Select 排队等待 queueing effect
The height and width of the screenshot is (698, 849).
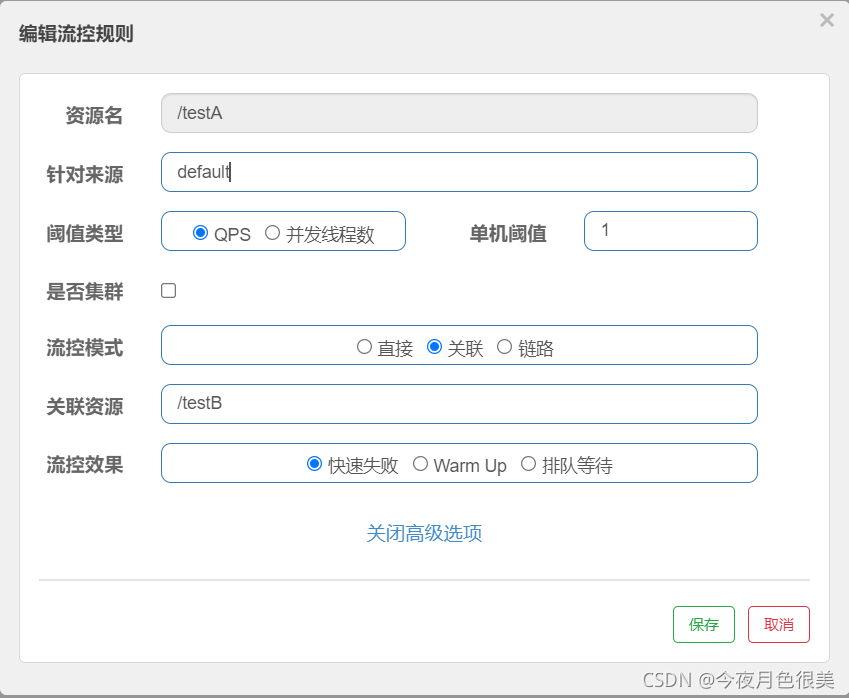coord(528,463)
